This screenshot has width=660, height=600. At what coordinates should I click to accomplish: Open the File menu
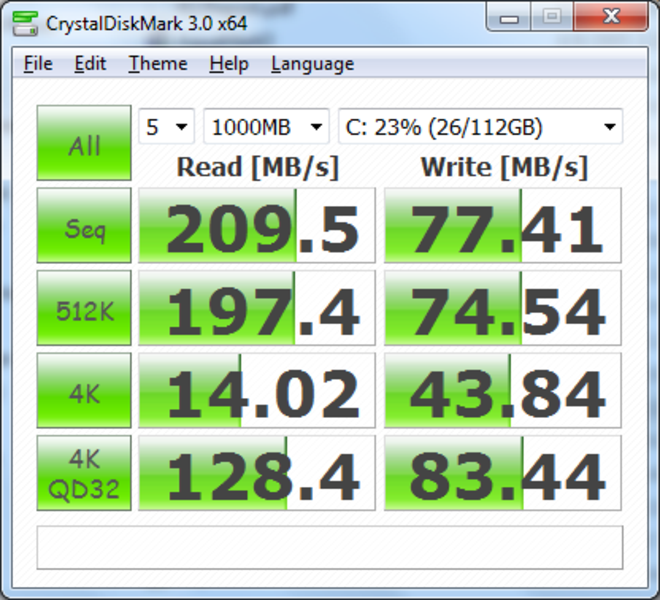(38, 64)
